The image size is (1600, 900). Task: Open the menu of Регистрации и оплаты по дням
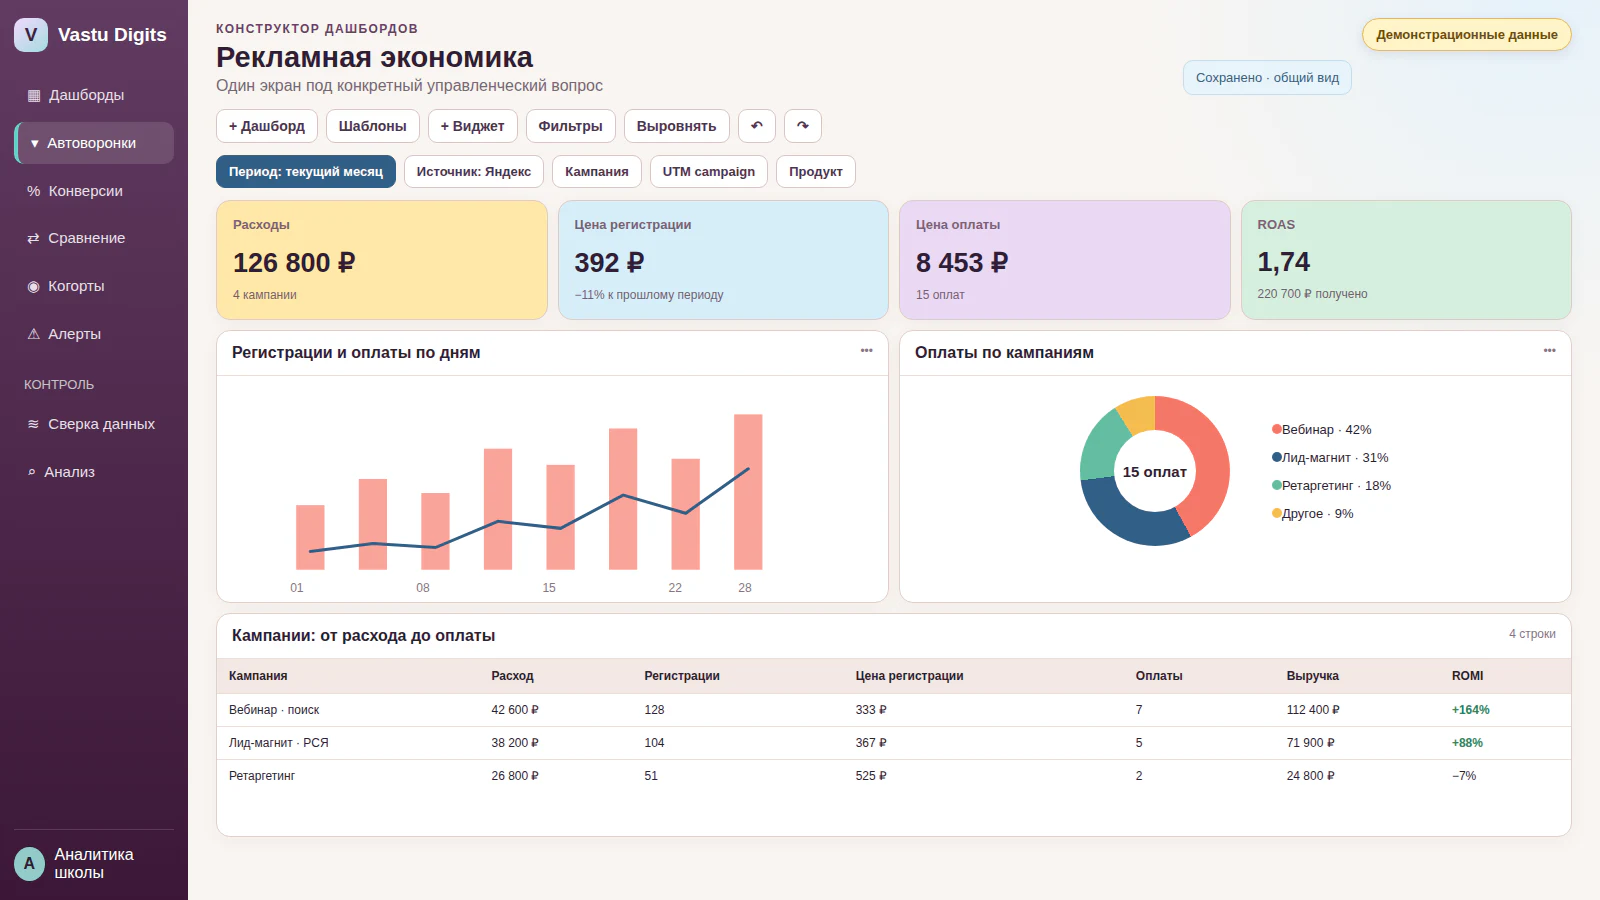point(867,351)
